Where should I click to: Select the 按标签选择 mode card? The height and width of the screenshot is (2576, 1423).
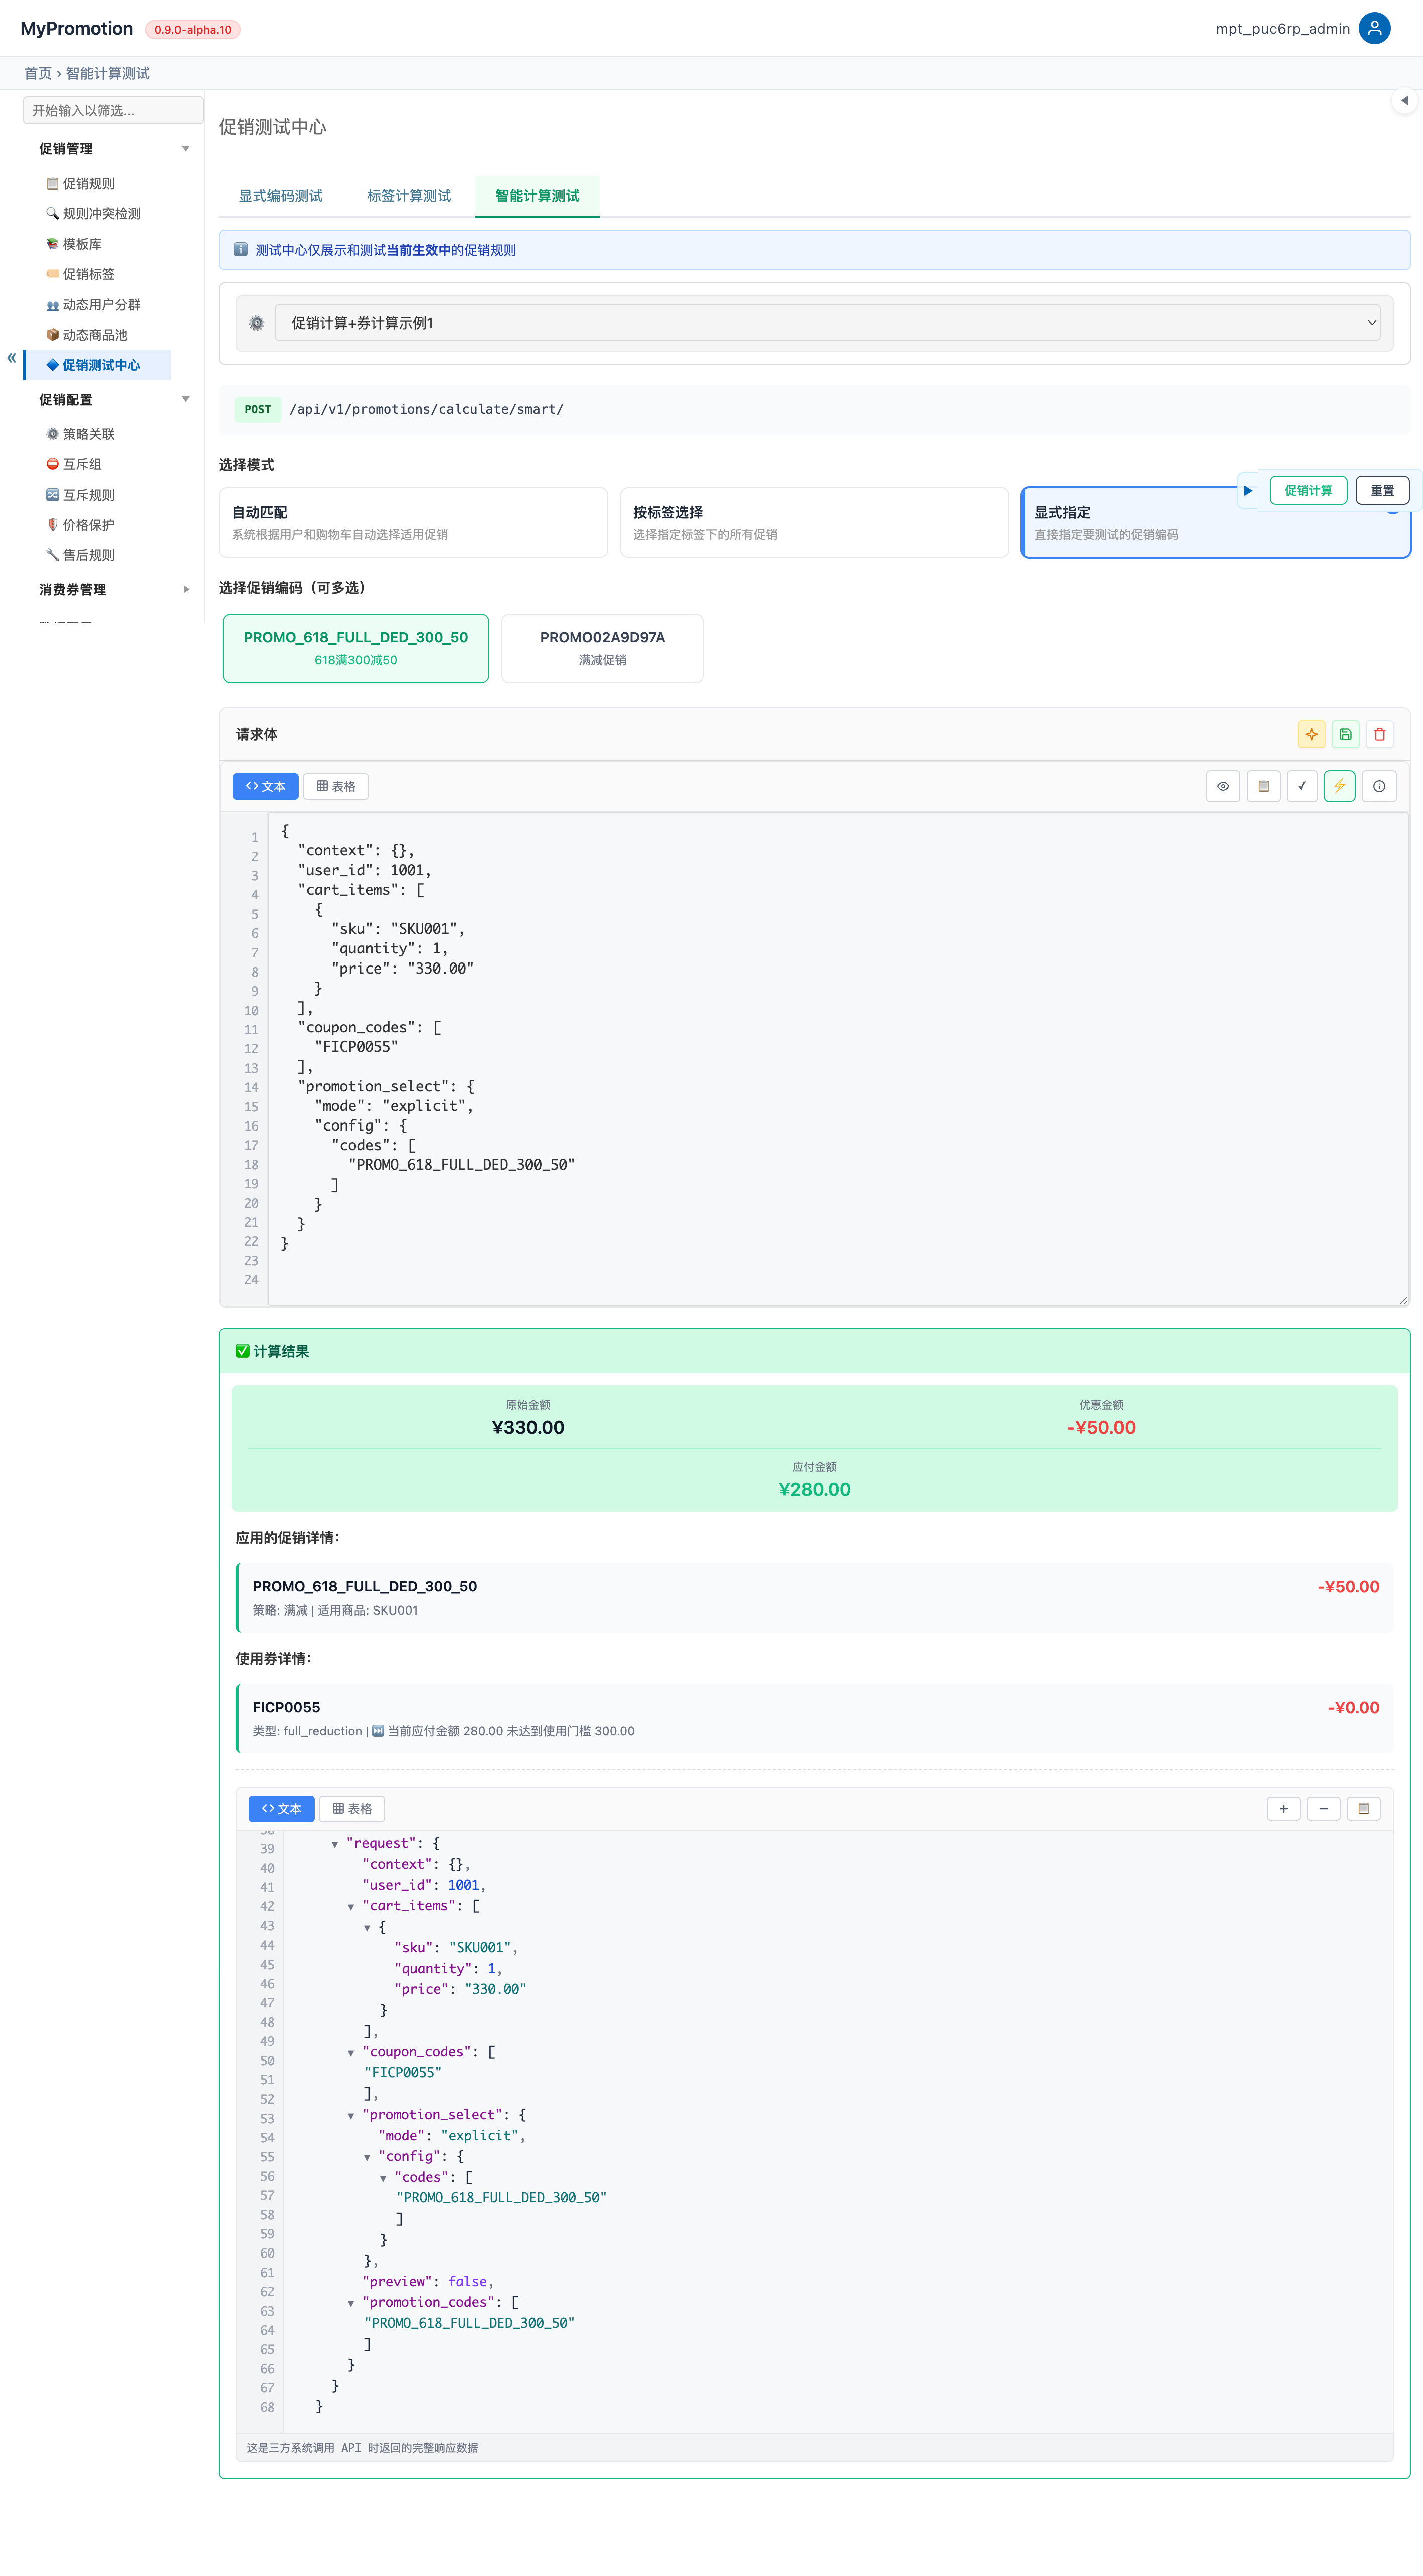[x=814, y=522]
